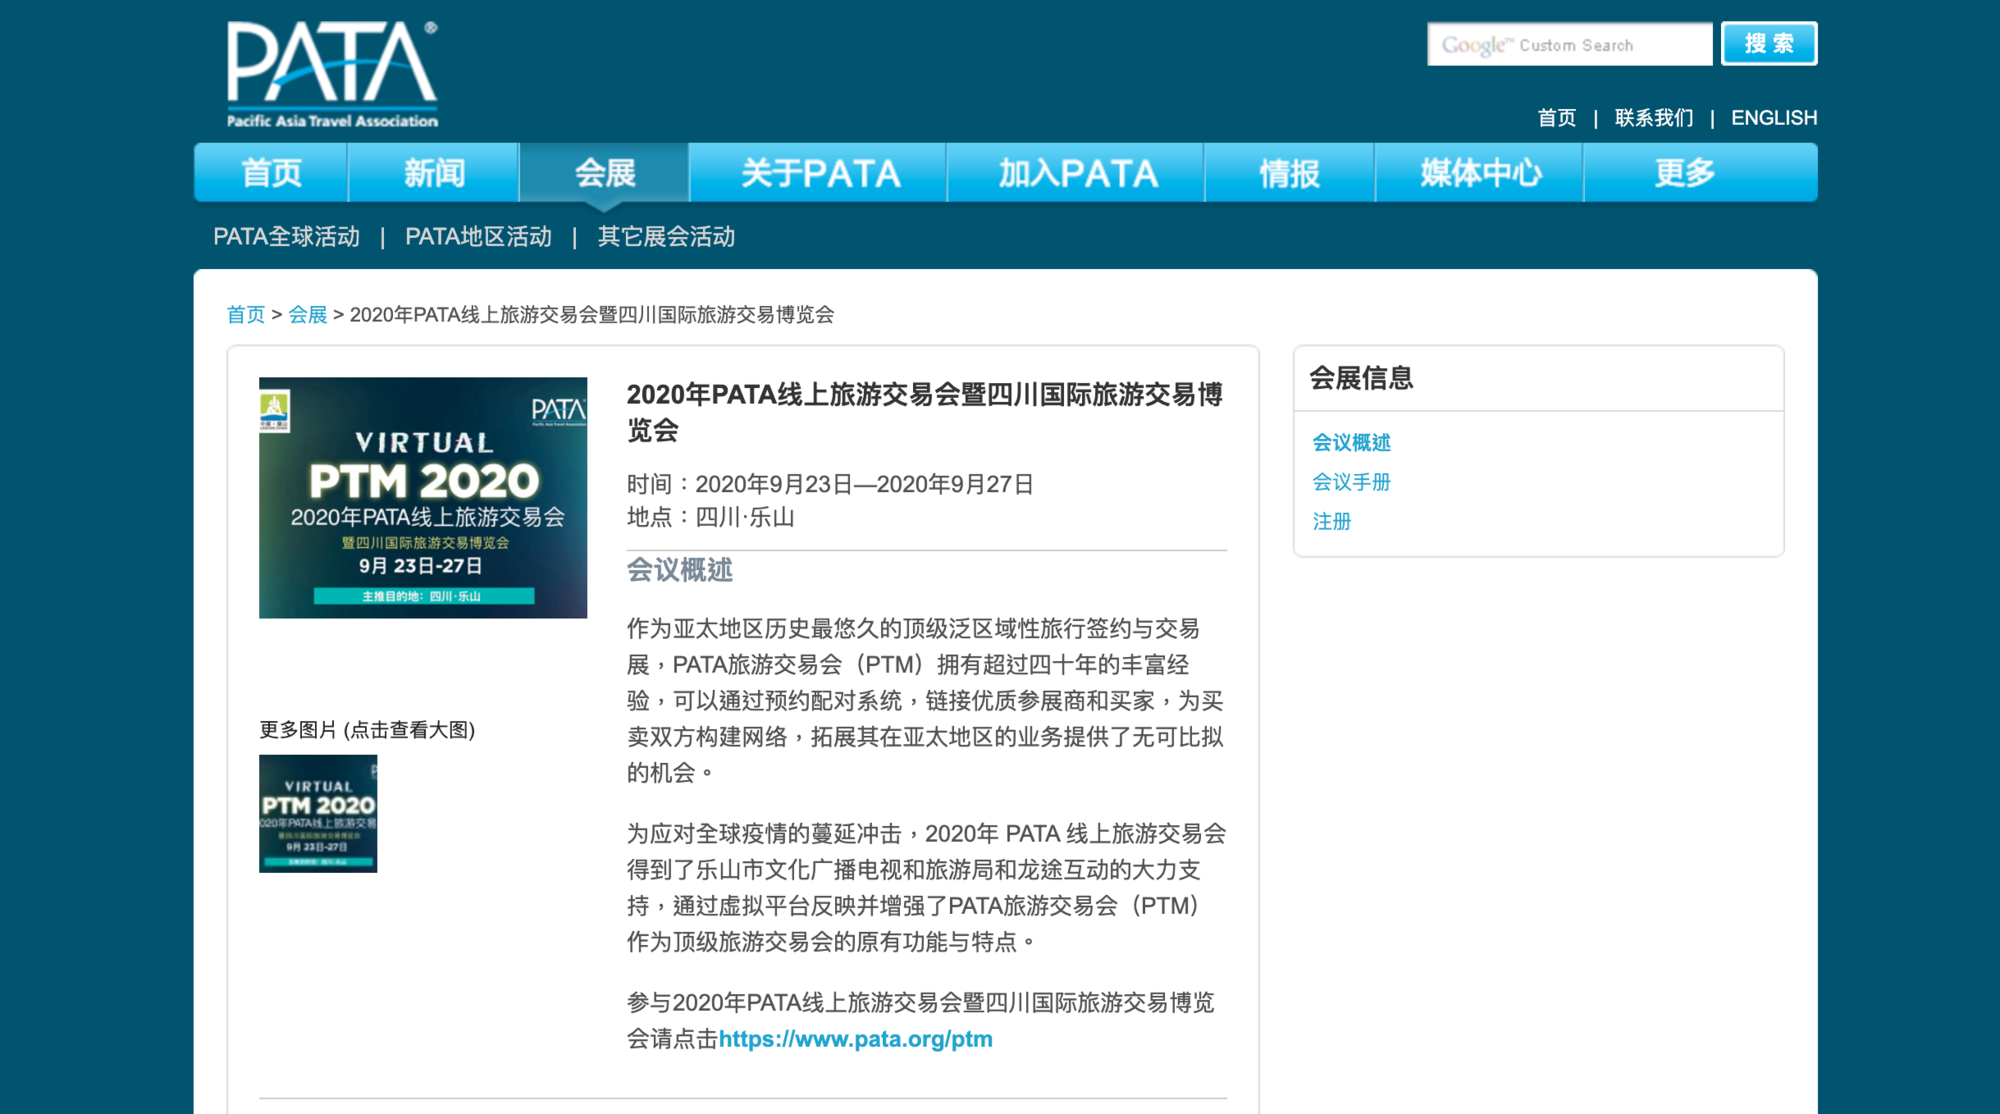Open 加入PATA navigation item
Image resolution: width=2000 pixels, height=1114 pixels.
coord(1077,173)
